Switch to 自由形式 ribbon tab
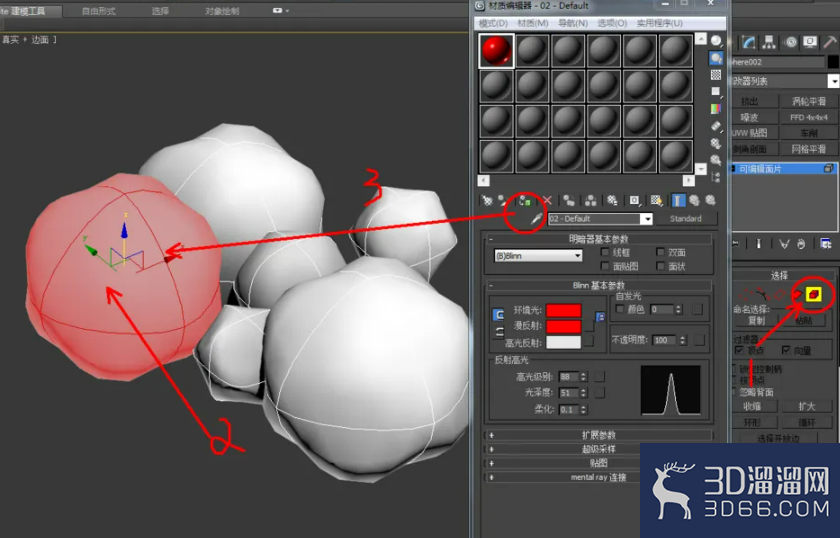 coord(98,11)
